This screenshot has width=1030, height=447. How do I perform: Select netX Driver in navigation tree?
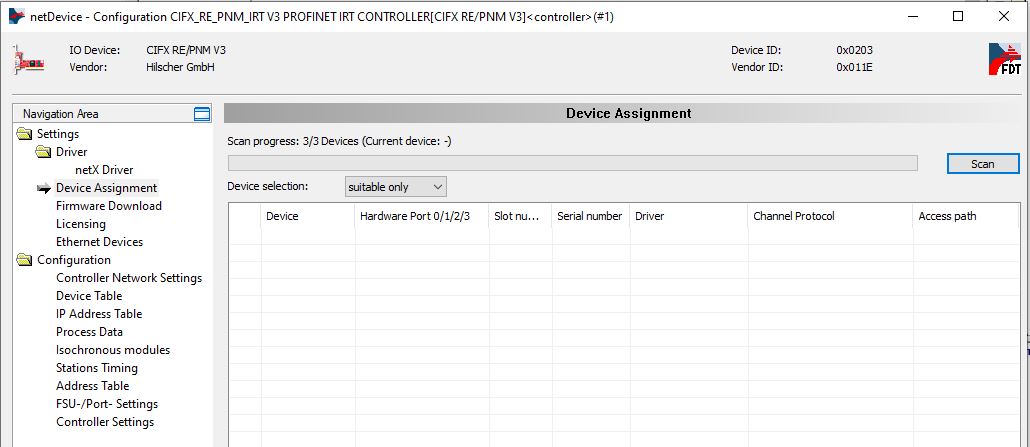[104, 170]
